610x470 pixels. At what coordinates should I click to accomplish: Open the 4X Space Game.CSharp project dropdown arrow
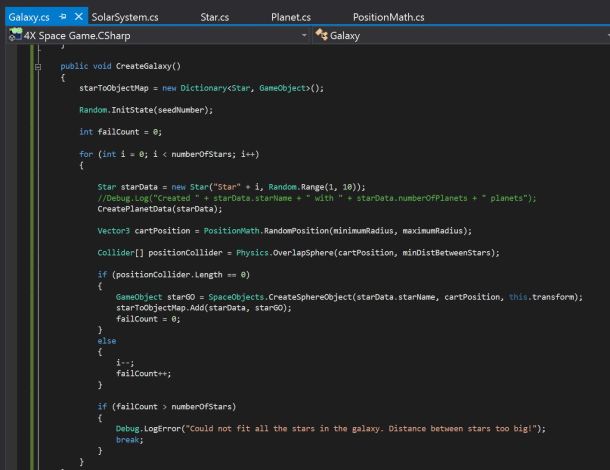pyautogui.click(x=304, y=36)
